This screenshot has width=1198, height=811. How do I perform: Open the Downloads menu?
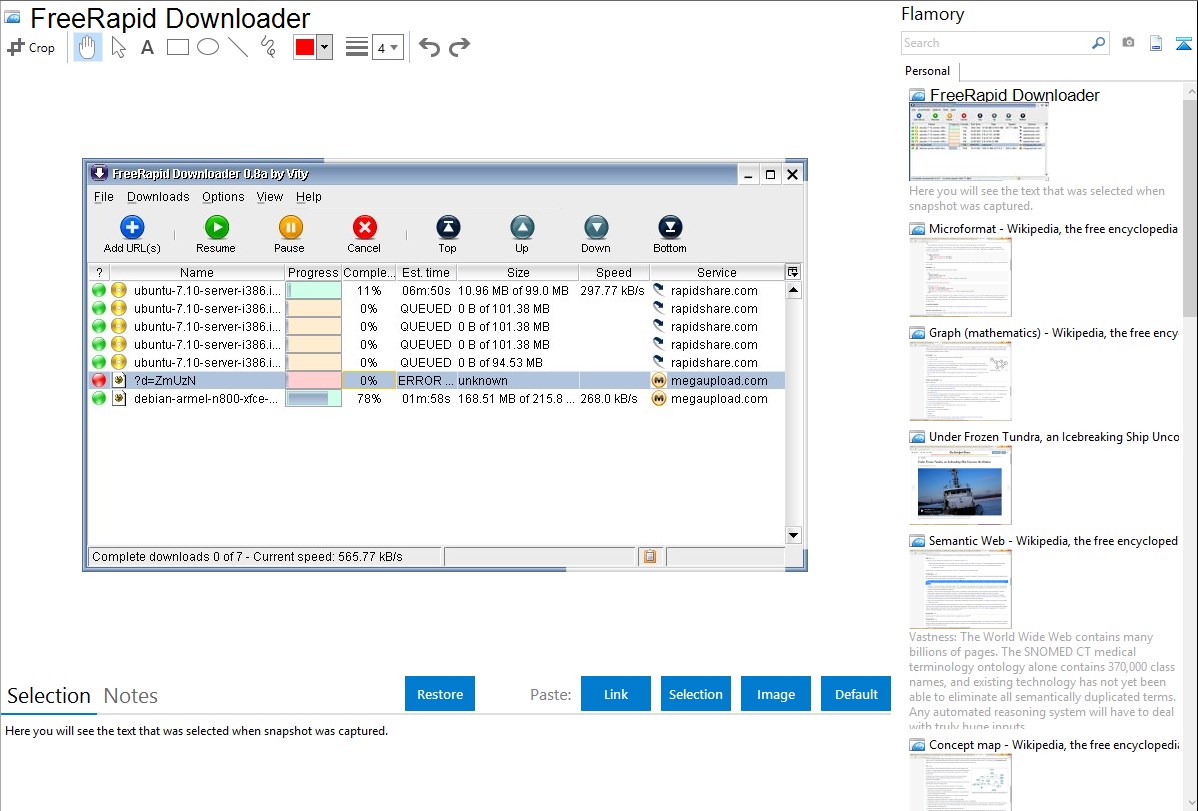pos(158,196)
